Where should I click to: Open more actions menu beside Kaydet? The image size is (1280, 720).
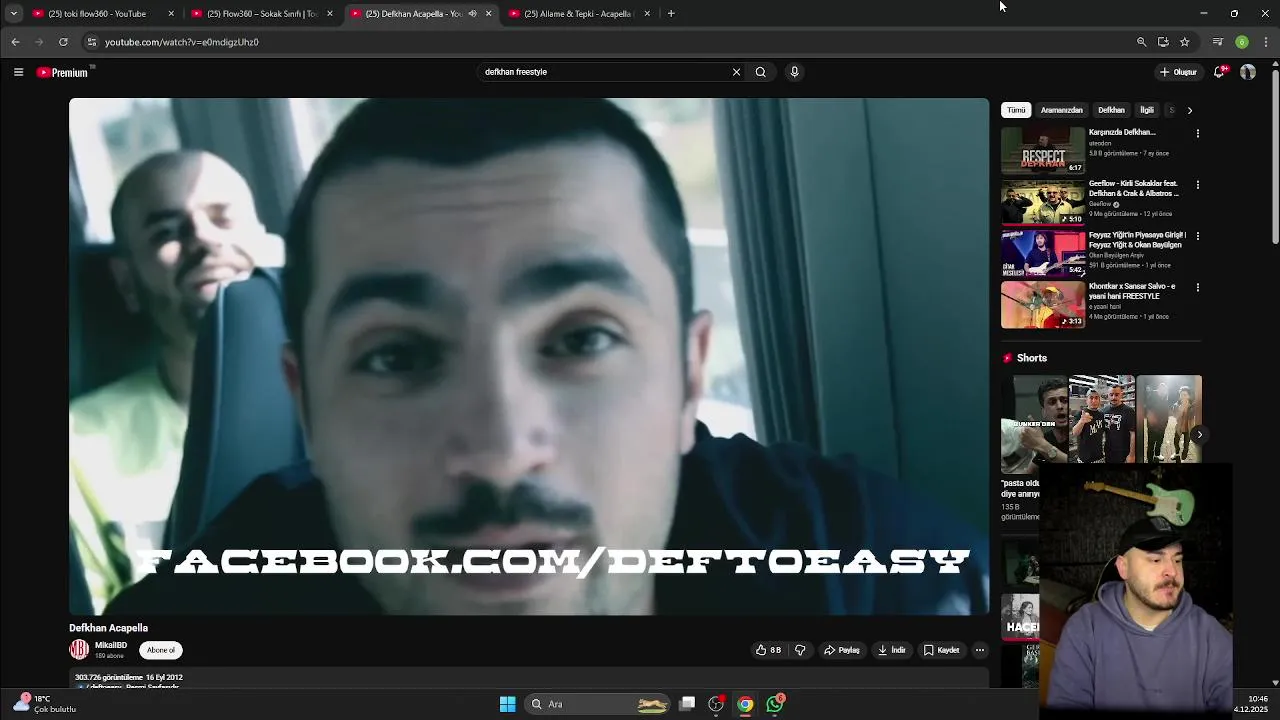click(x=980, y=650)
